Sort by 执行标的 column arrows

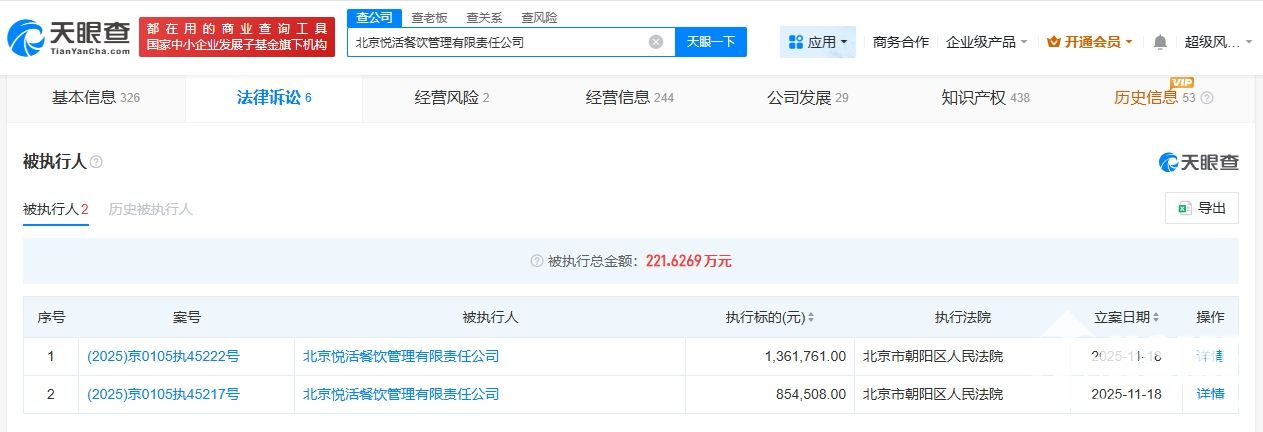(x=810, y=318)
